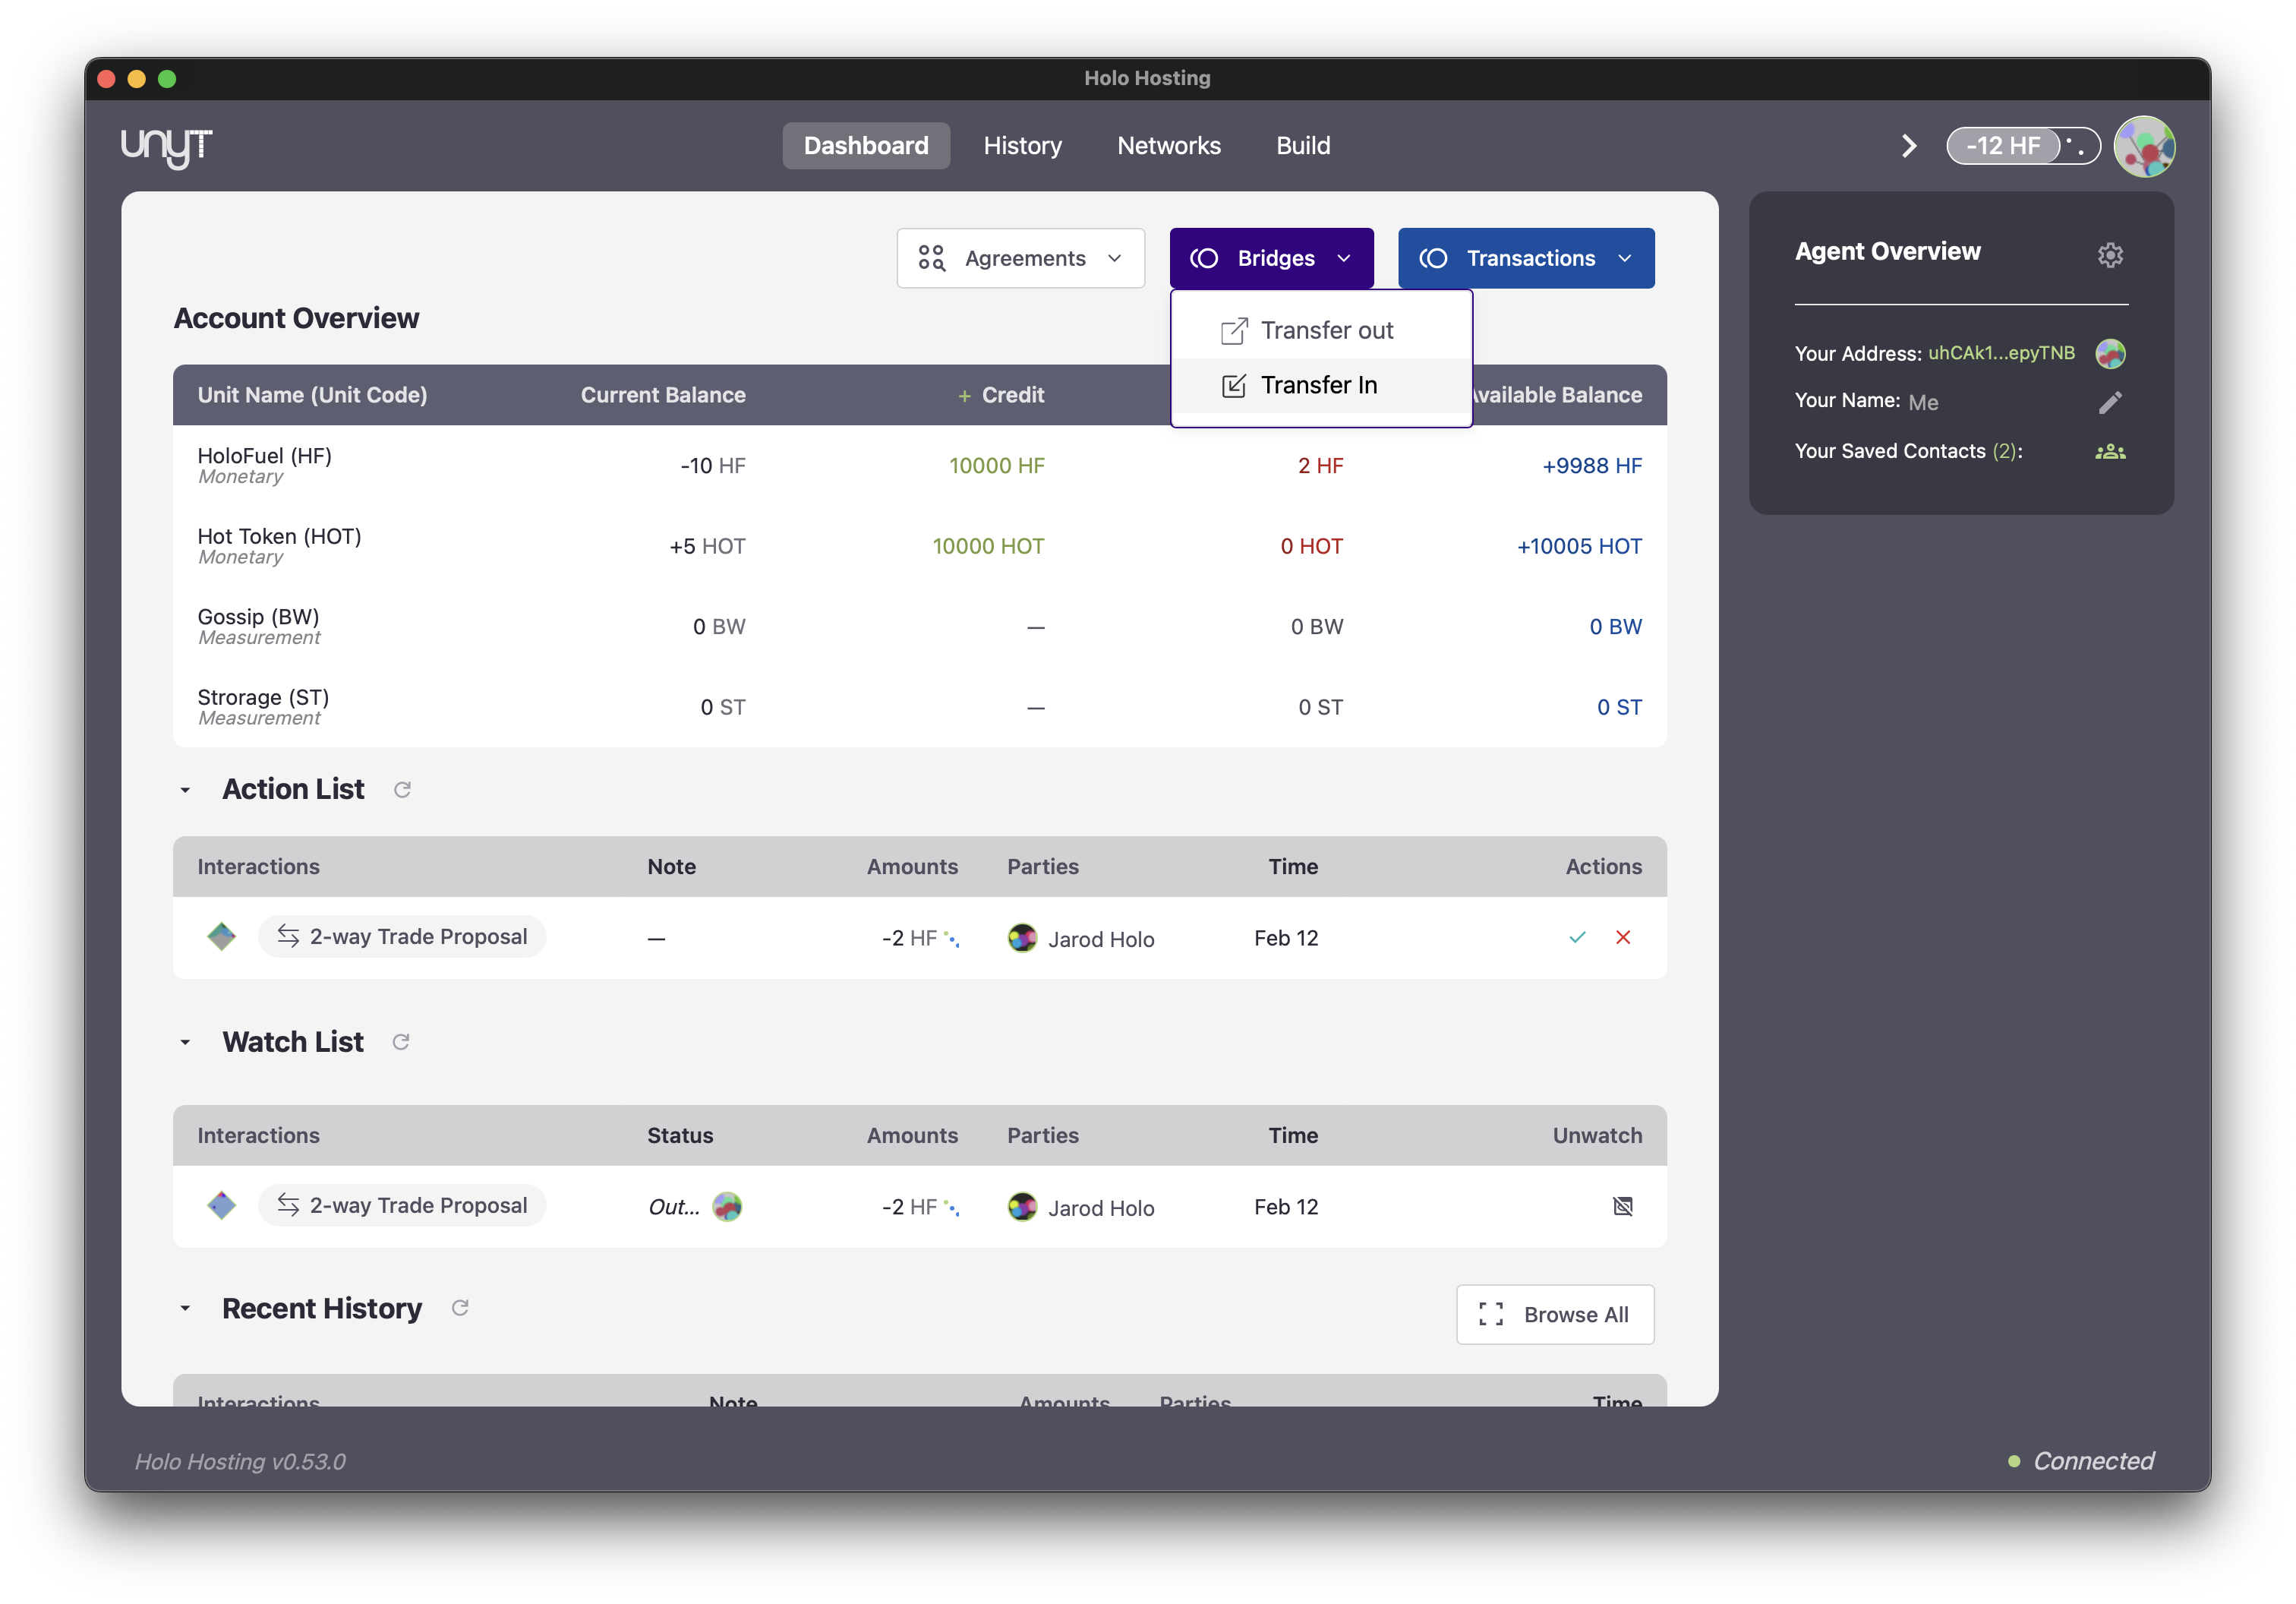This screenshot has height=1604, width=2296.
Task: Reject the trade proposal with red X
Action: (1623, 937)
